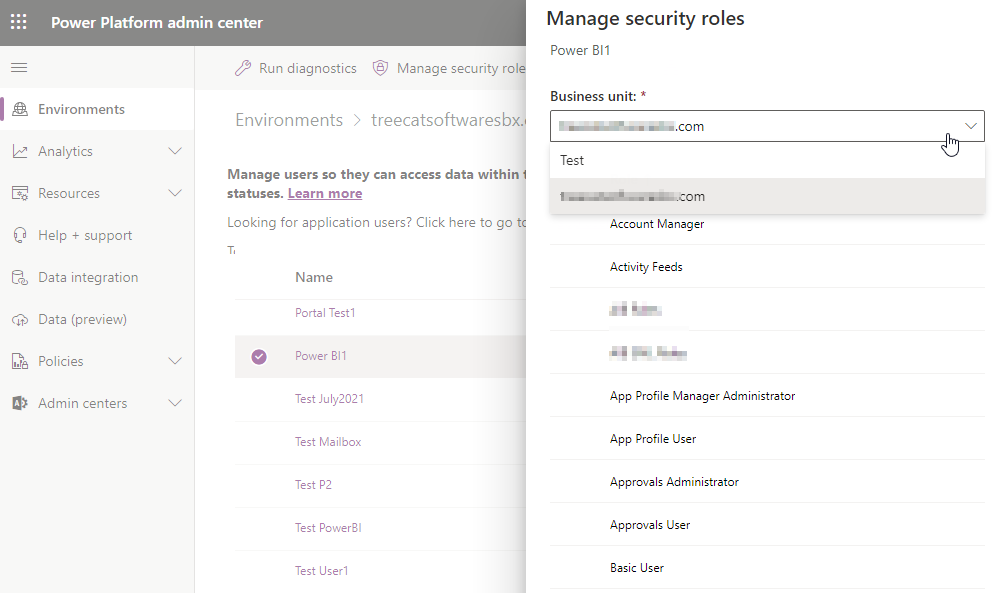Click the Manage security roles shield icon

(380, 68)
